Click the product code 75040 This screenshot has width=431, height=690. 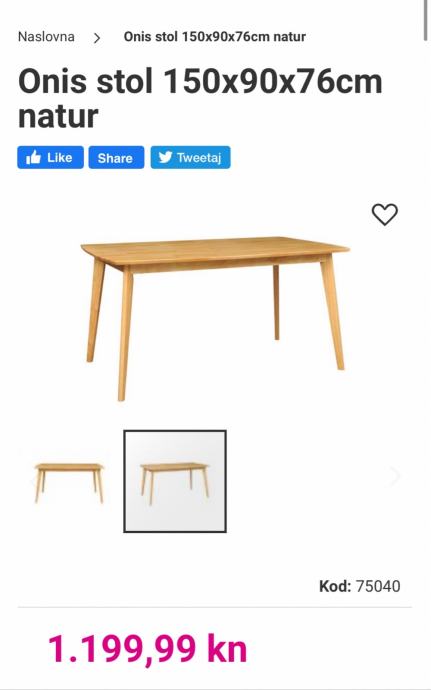[x=378, y=587]
